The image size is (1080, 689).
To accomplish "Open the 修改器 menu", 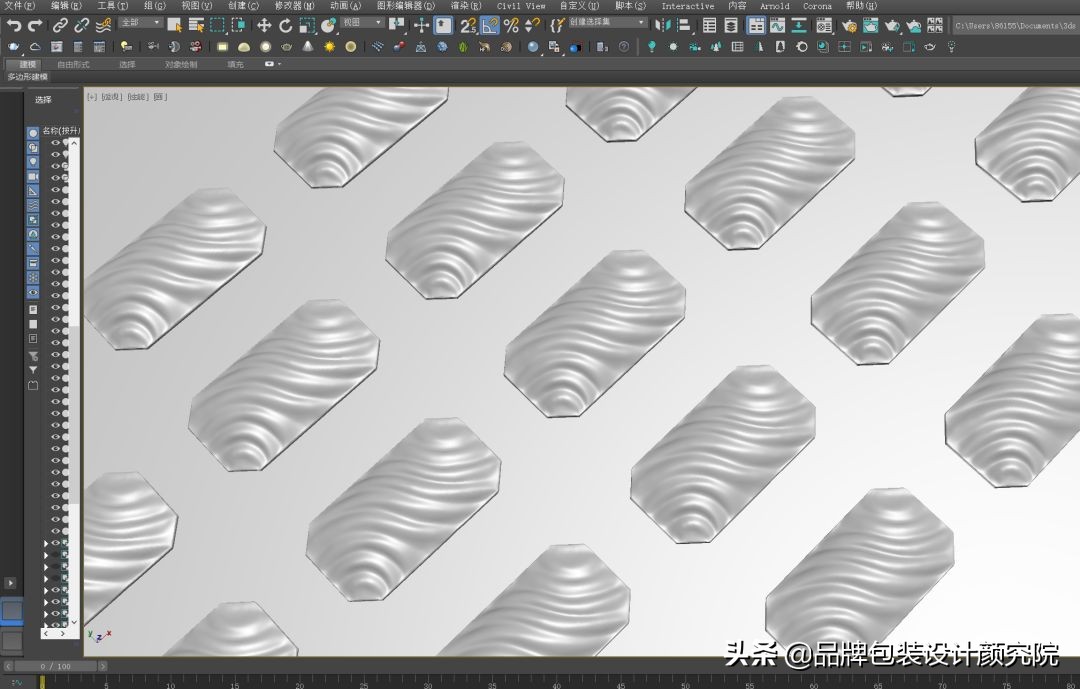I will (295, 6).
